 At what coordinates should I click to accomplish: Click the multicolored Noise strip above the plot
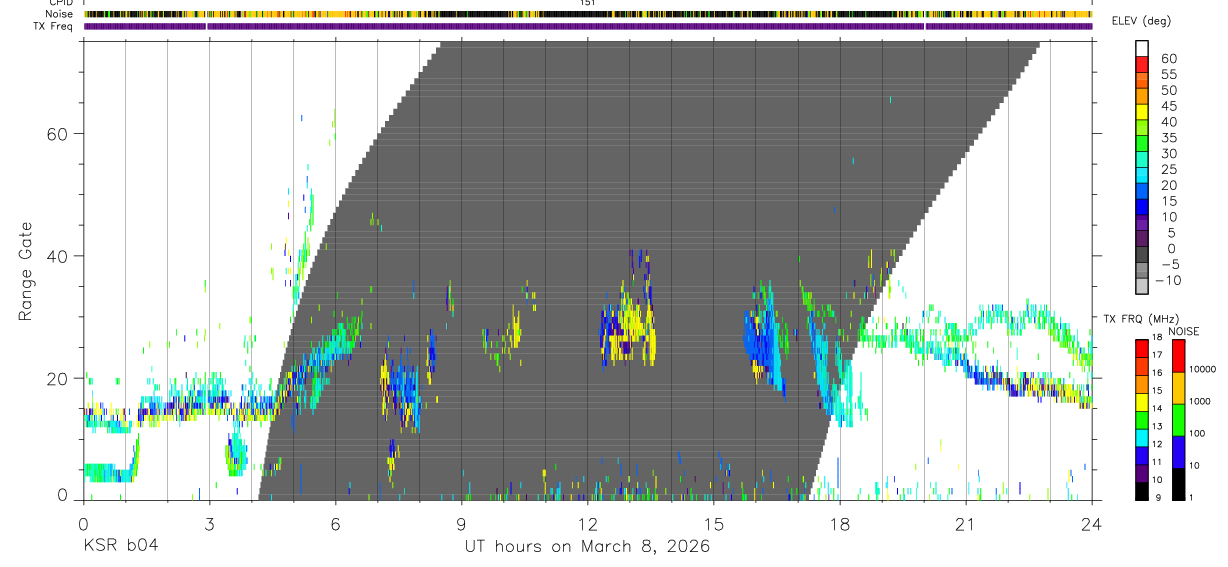(588, 14)
